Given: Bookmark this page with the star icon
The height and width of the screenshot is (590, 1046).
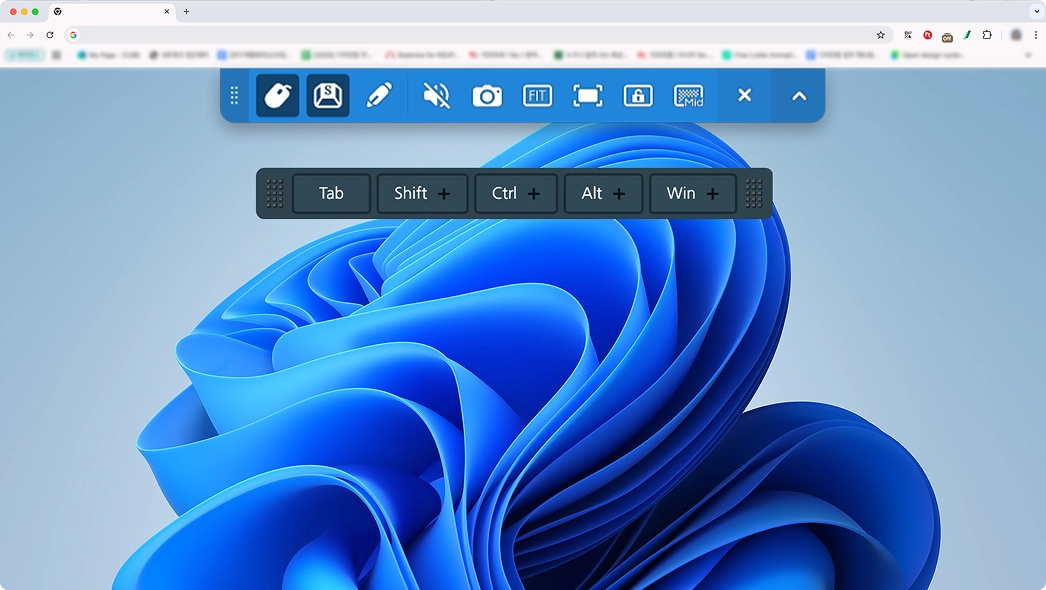Looking at the screenshot, I should tap(881, 35).
